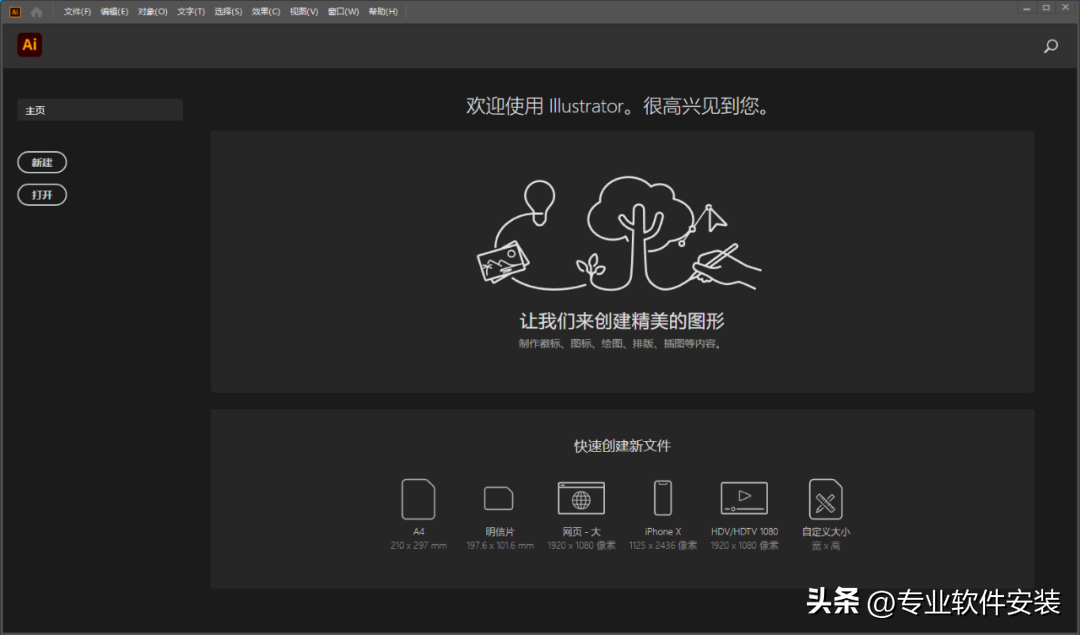This screenshot has height=635, width=1080.
Task: Select the iPhone X preset icon
Action: (663, 498)
